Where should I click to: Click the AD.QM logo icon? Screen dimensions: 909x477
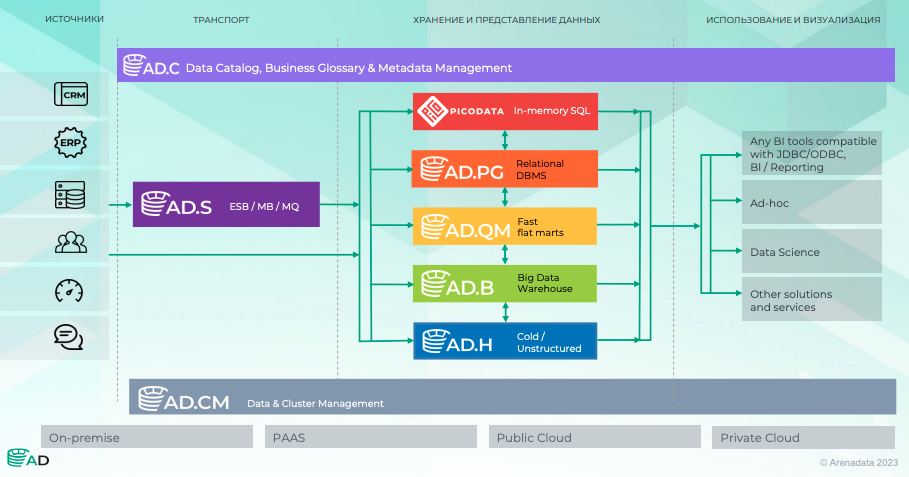coord(466,227)
